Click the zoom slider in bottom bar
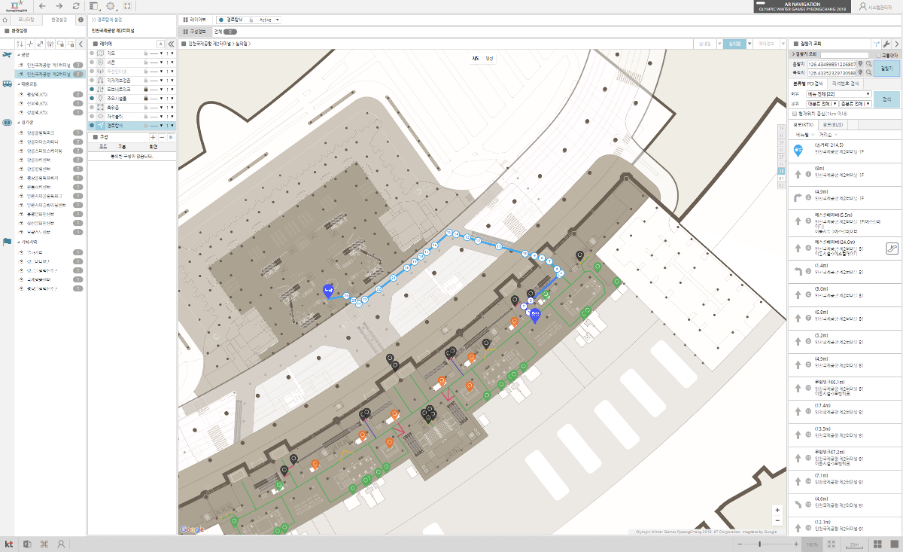Image resolution: width=904 pixels, height=552 pixels. (760, 544)
